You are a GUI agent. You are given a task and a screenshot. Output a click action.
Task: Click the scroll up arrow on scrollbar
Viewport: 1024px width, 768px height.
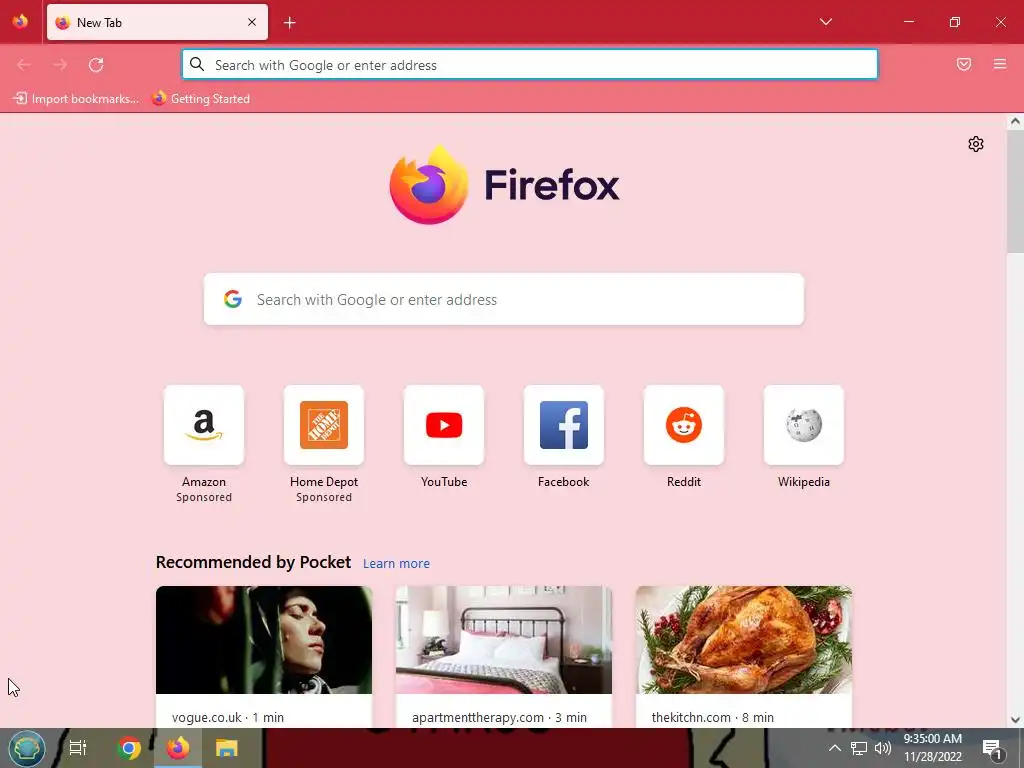click(1015, 121)
